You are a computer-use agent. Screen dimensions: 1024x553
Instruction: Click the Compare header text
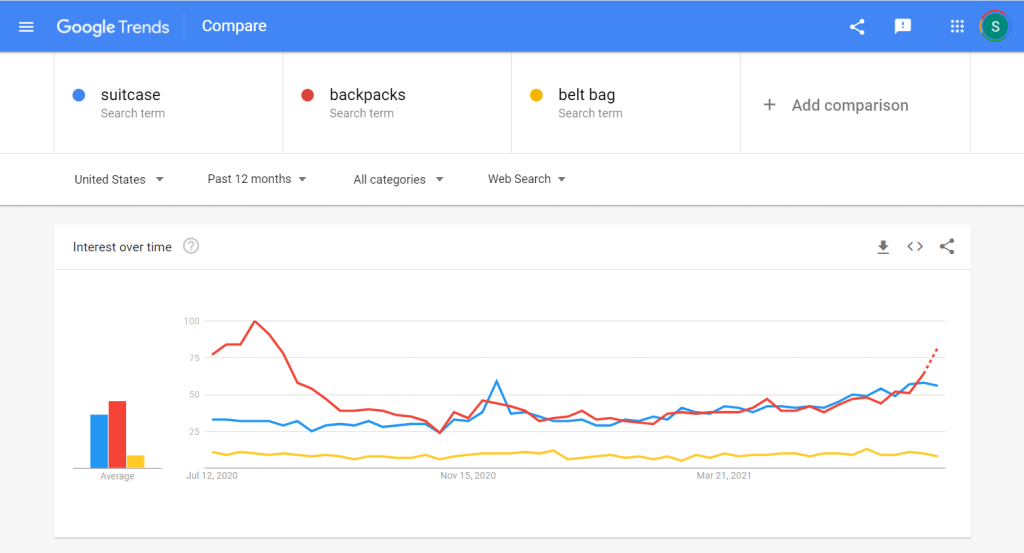click(x=234, y=26)
